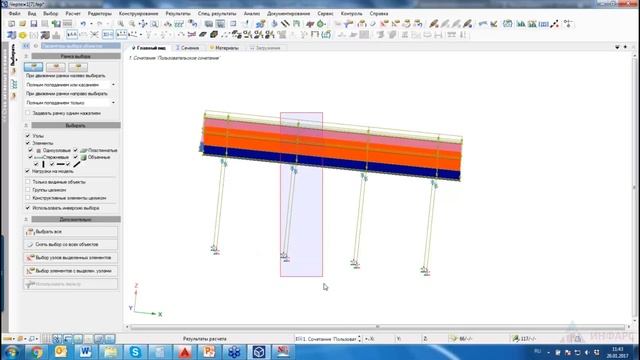Click the red-dotted diagonal line icon
Viewport: 640px width, 360px height.
[554, 24]
